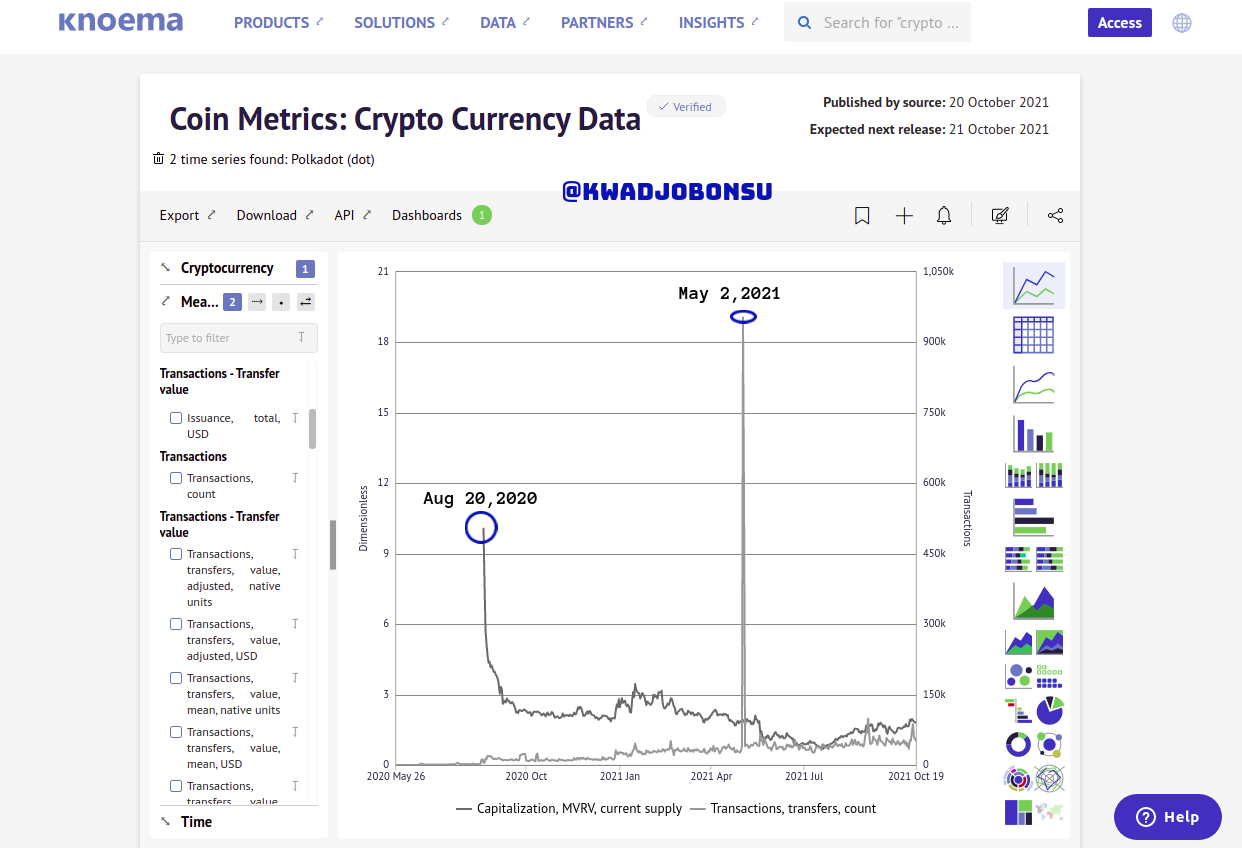Choose the vertical bar chart icon
1242x848 pixels.
point(1034,434)
